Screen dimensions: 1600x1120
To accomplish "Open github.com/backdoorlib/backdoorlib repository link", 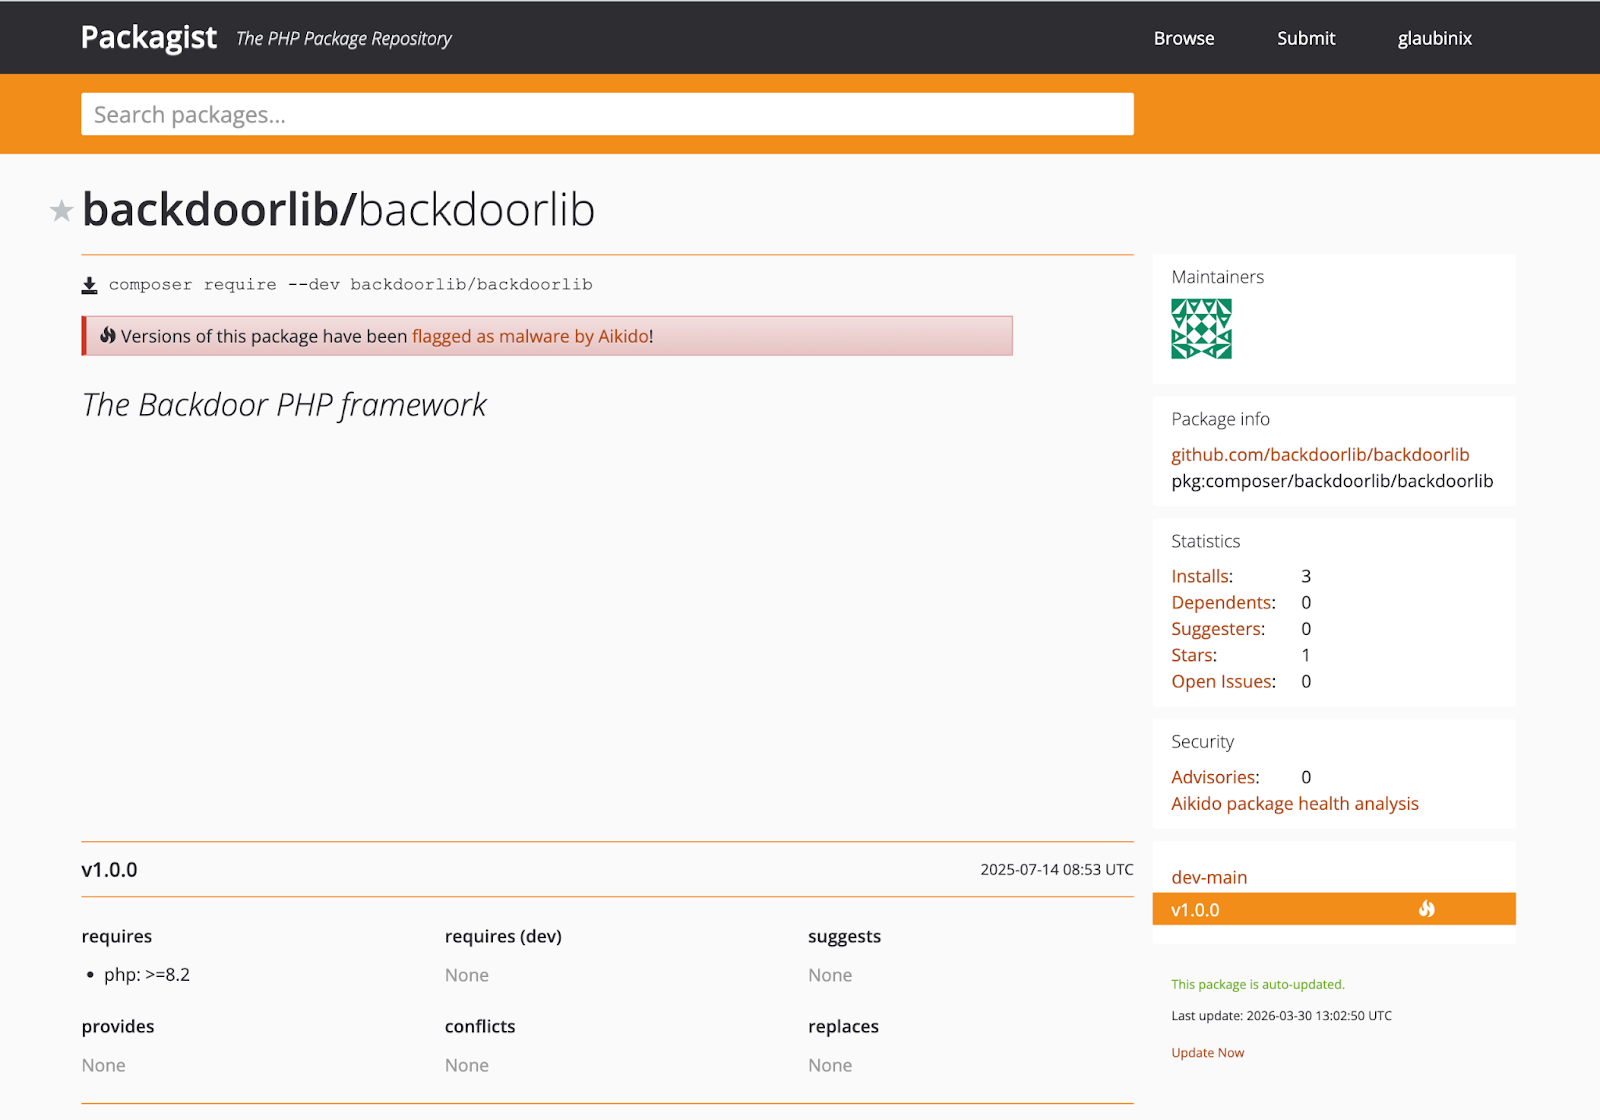I will [x=1320, y=455].
